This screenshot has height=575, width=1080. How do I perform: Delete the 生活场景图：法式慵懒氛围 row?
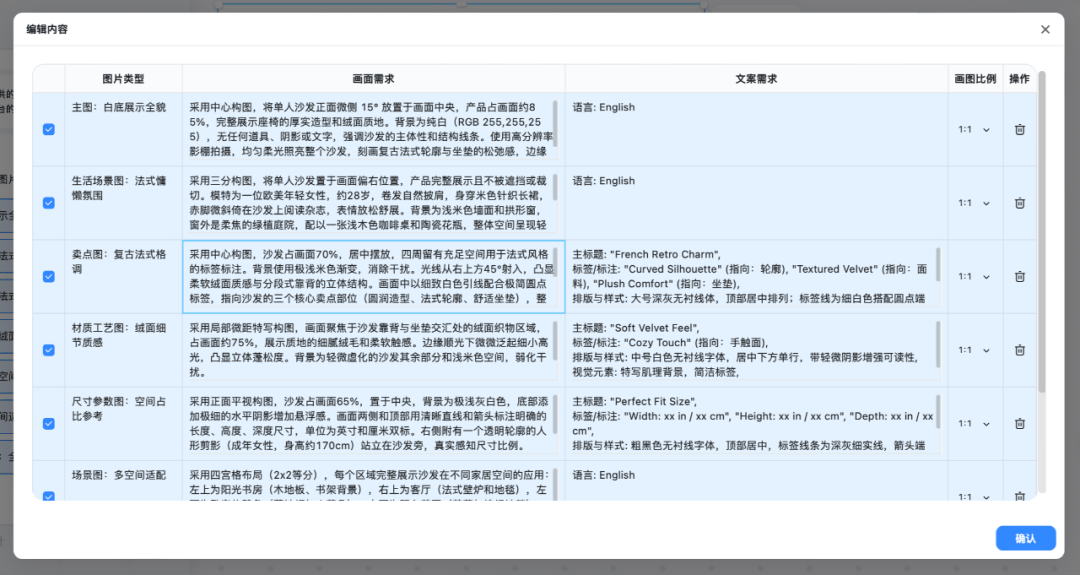(x=1019, y=203)
